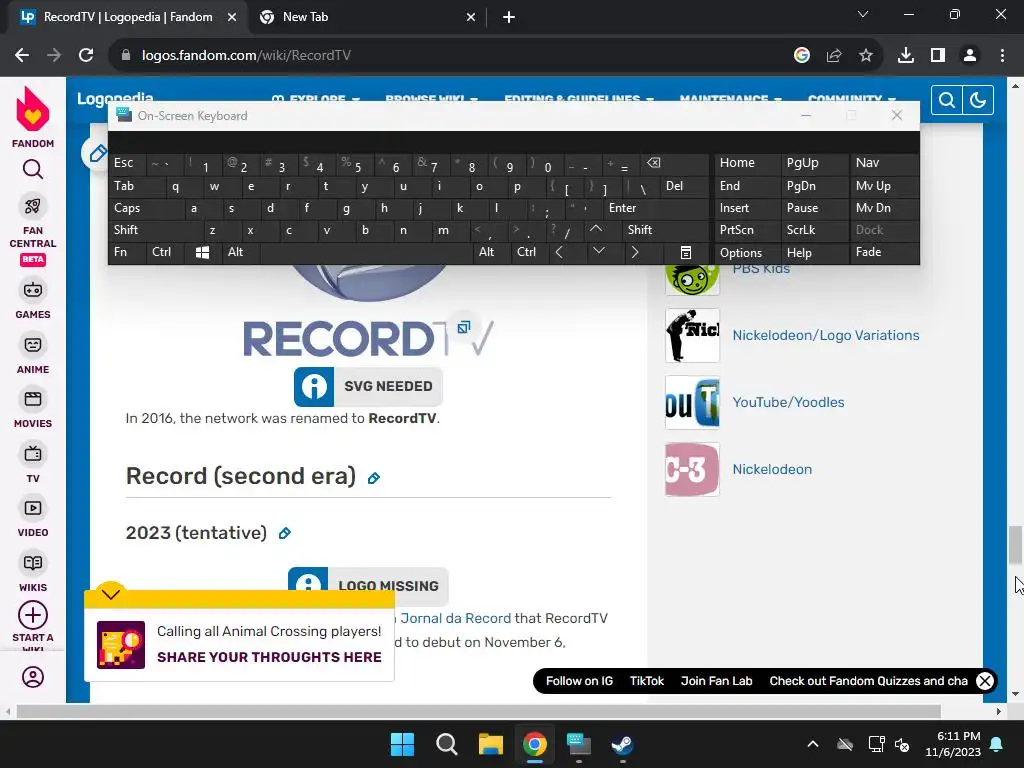This screenshot has height=768, width=1024.
Task: Open Chrome three-dot menu
Action: tap(1002, 56)
